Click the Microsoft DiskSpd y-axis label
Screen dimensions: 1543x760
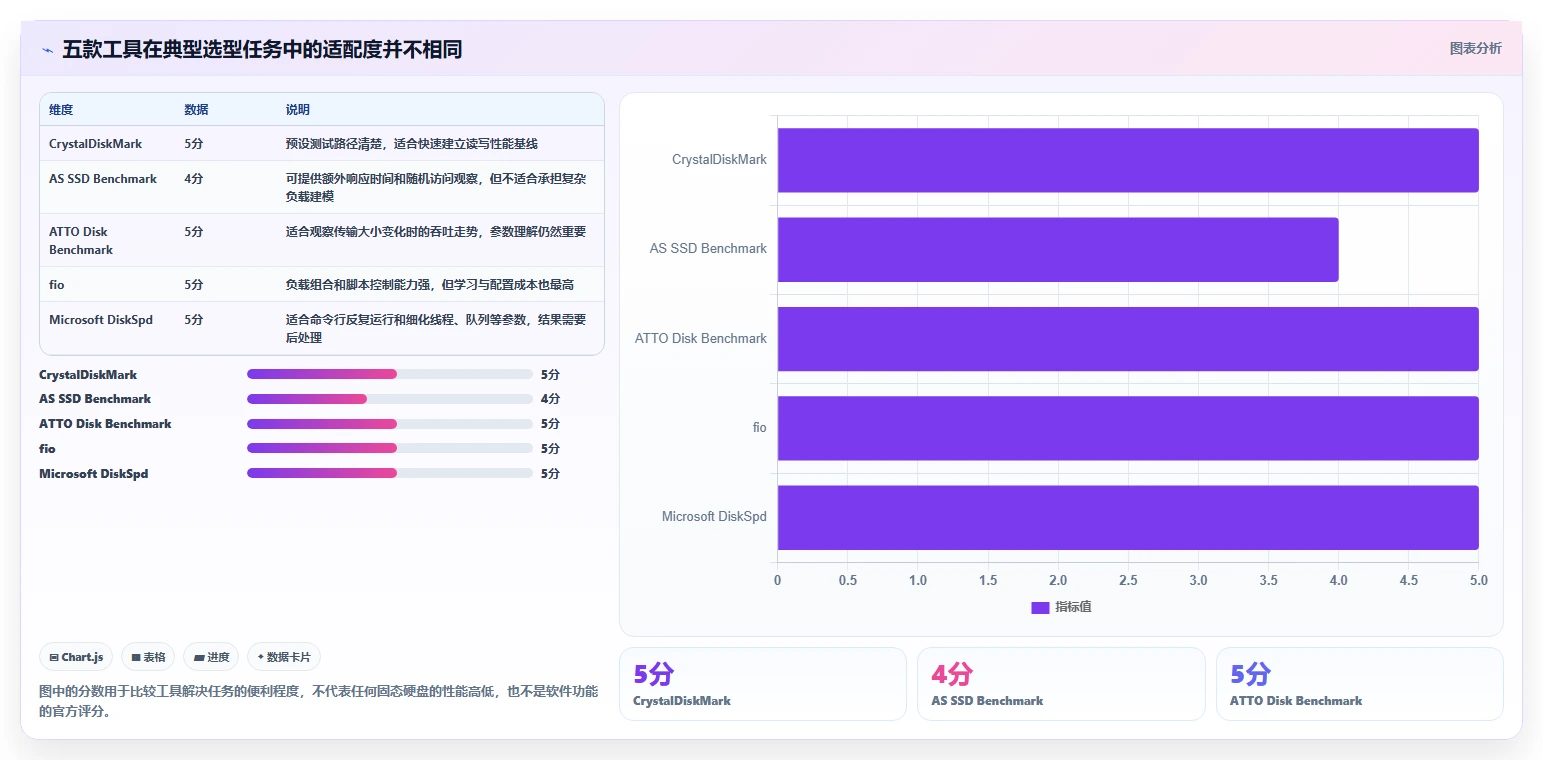(714, 516)
